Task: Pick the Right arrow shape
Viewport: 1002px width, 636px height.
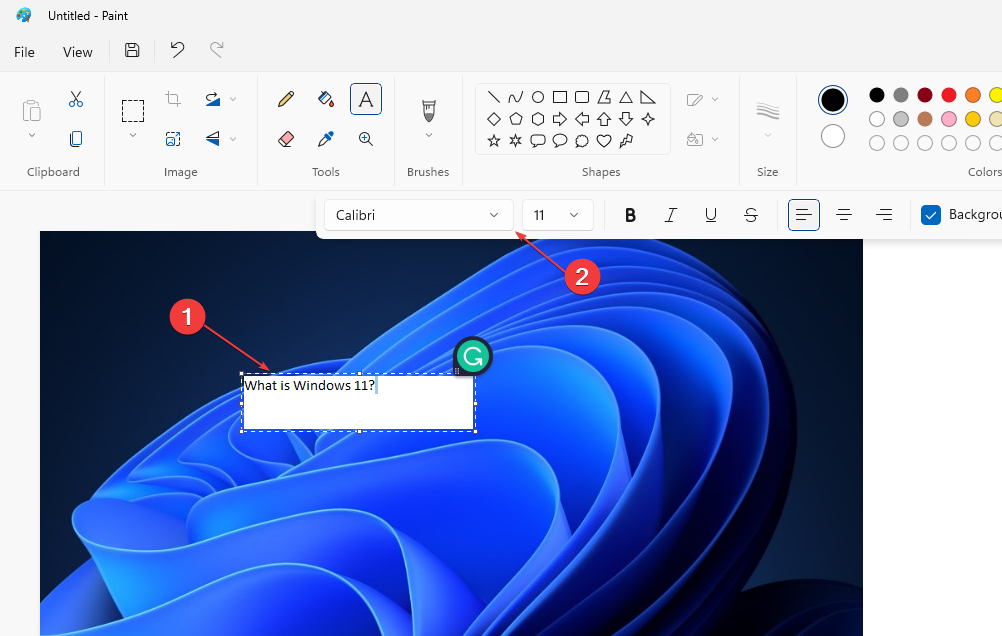Action: point(560,119)
